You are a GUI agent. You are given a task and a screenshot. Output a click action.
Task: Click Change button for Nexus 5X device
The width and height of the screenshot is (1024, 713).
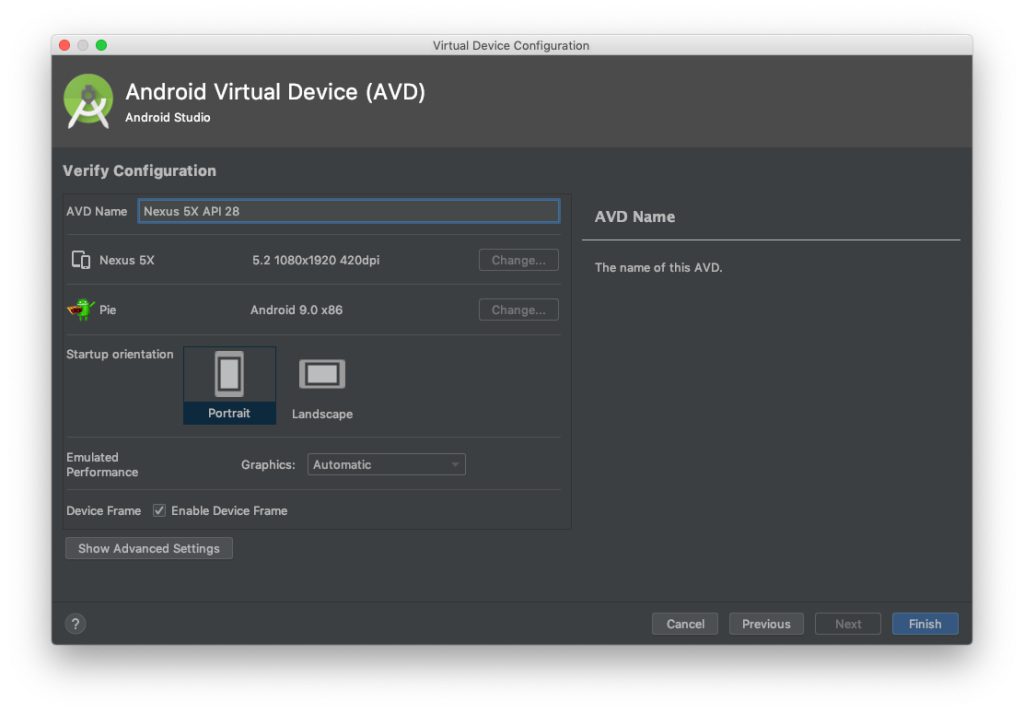519,260
